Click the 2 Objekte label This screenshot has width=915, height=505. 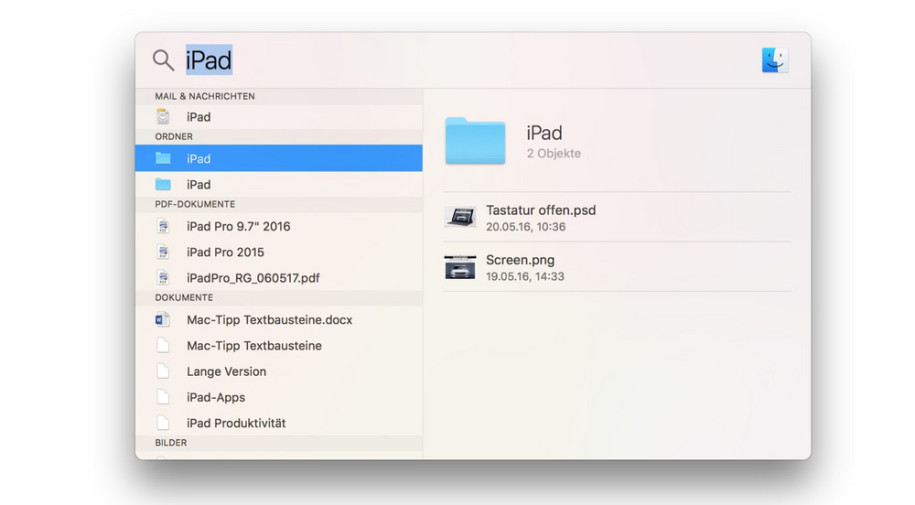click(x=554, y=154)
